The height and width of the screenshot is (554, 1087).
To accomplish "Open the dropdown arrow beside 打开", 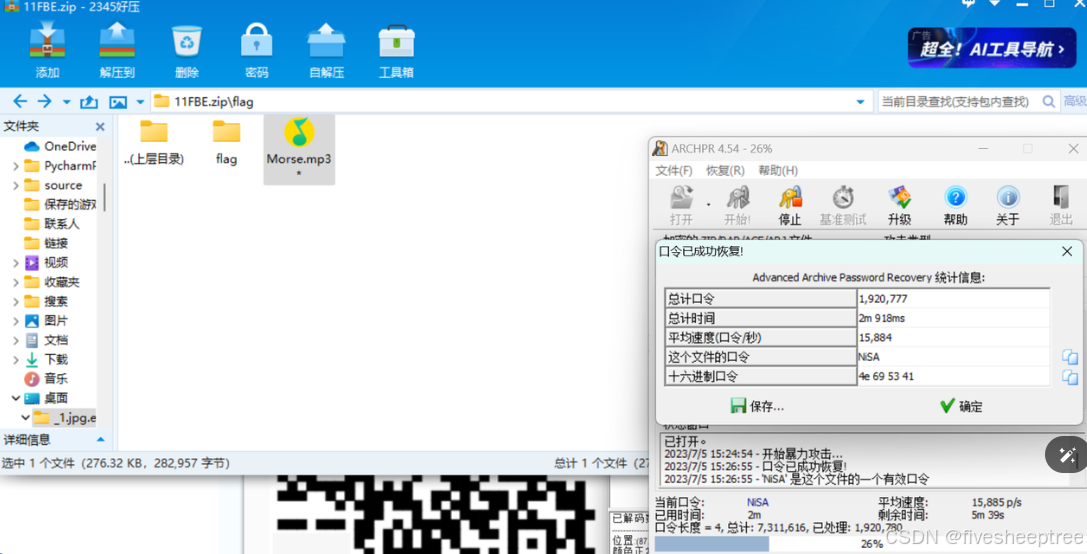I will [x=708, y=204].
